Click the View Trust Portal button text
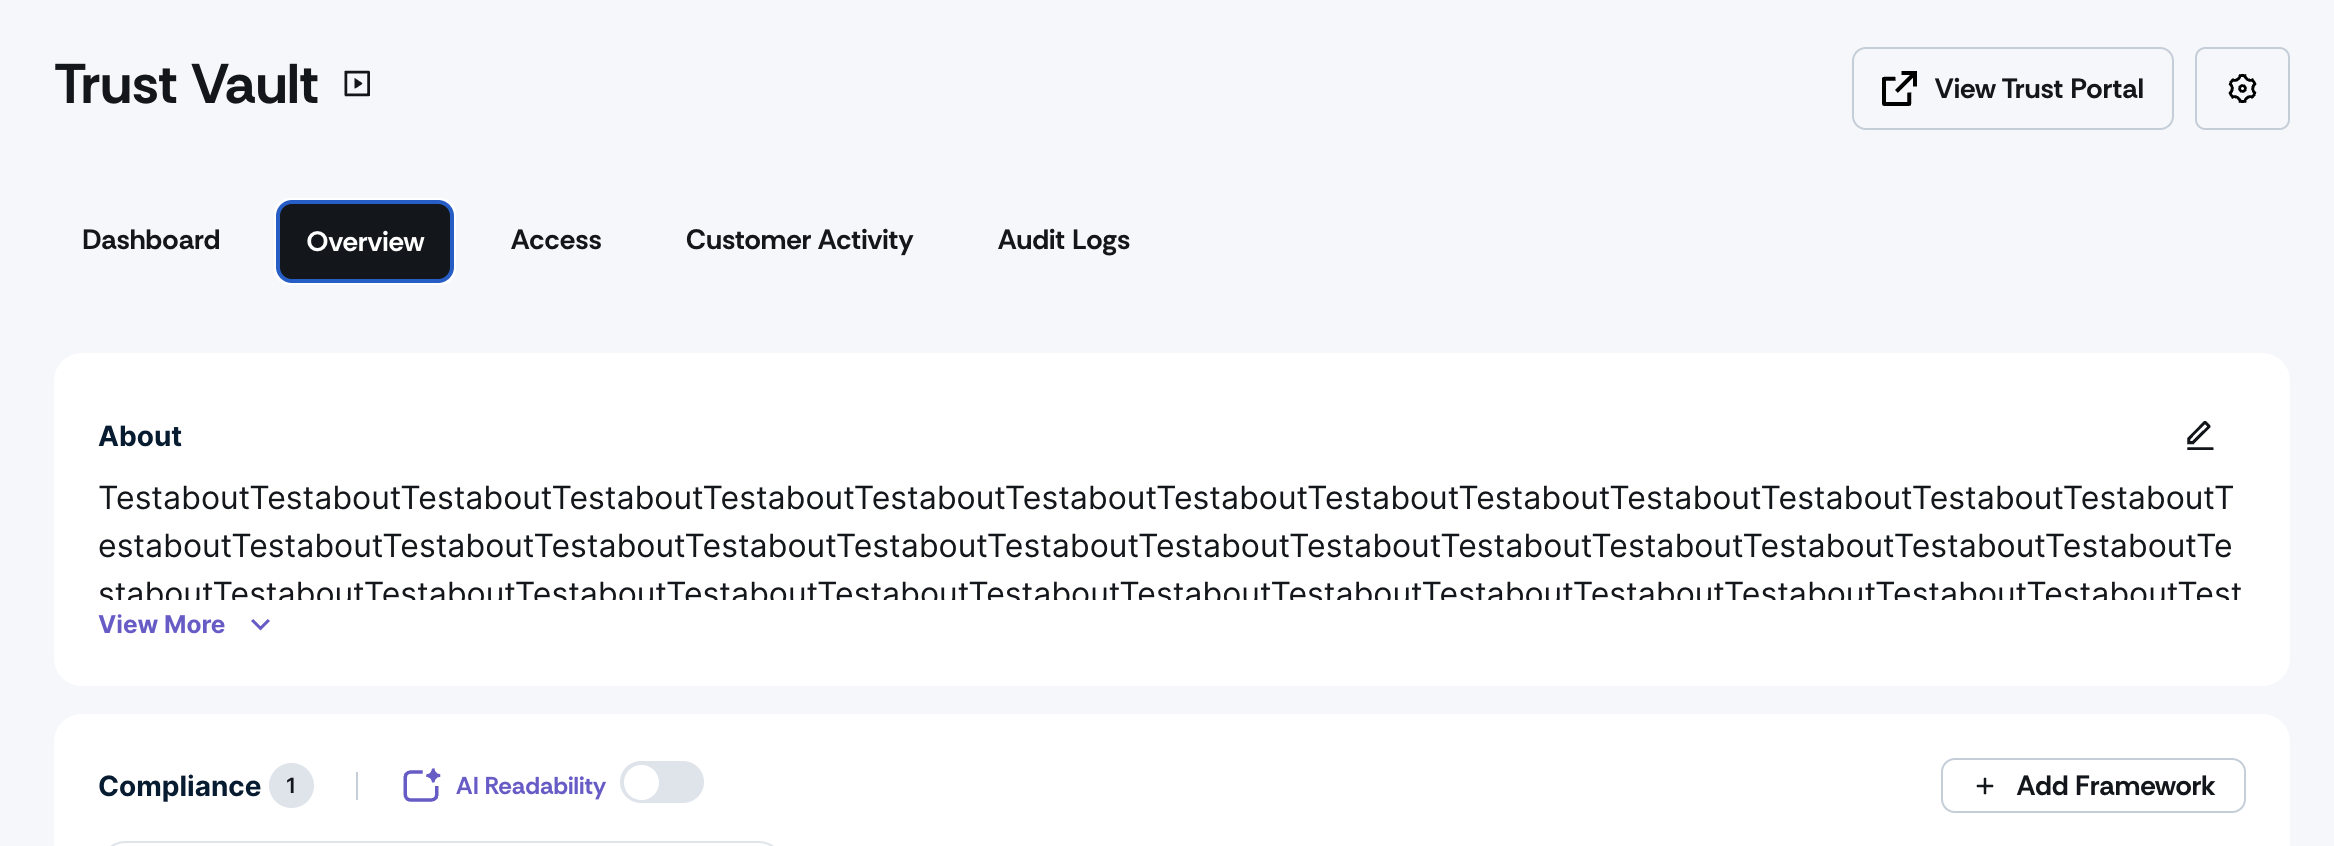 click(x=2038, y=89)
